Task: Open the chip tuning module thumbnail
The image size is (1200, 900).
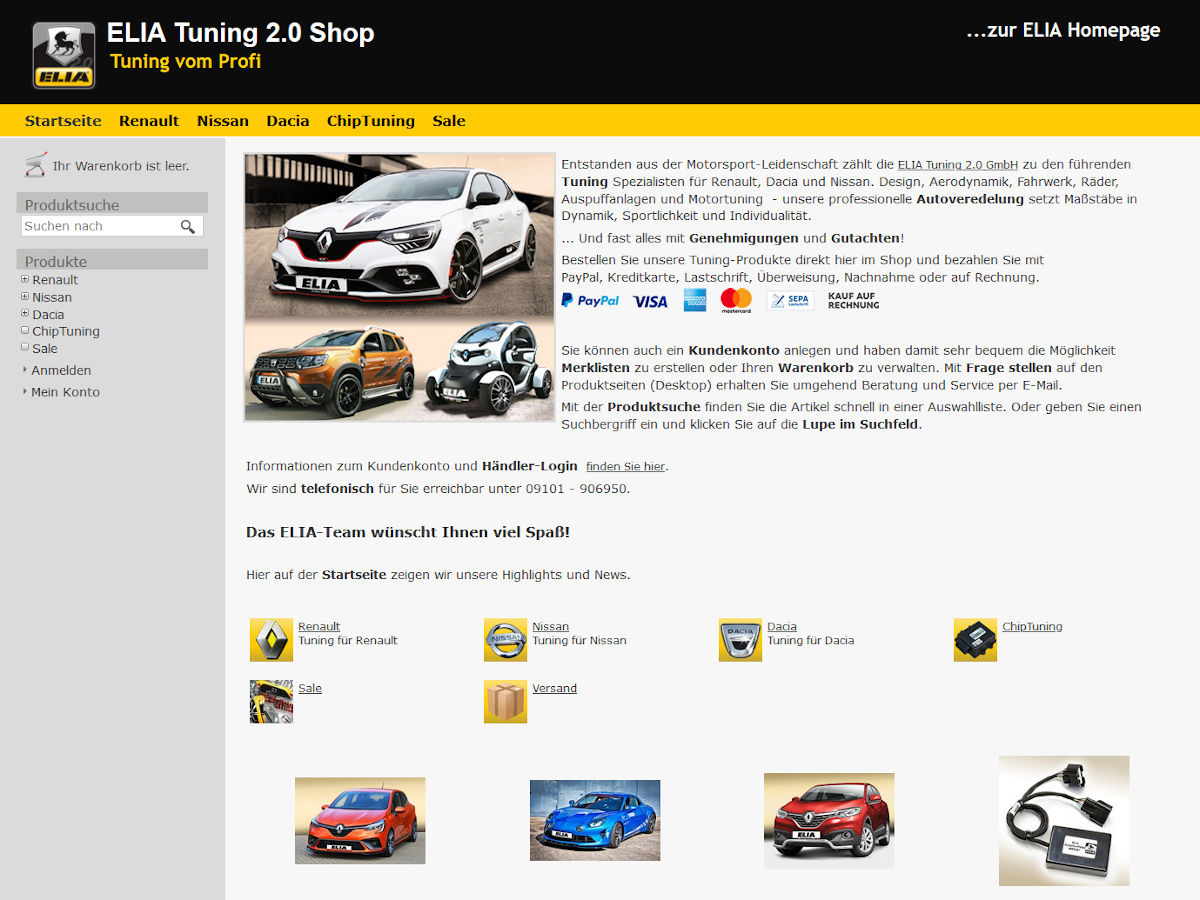Action: (1064, 821)
